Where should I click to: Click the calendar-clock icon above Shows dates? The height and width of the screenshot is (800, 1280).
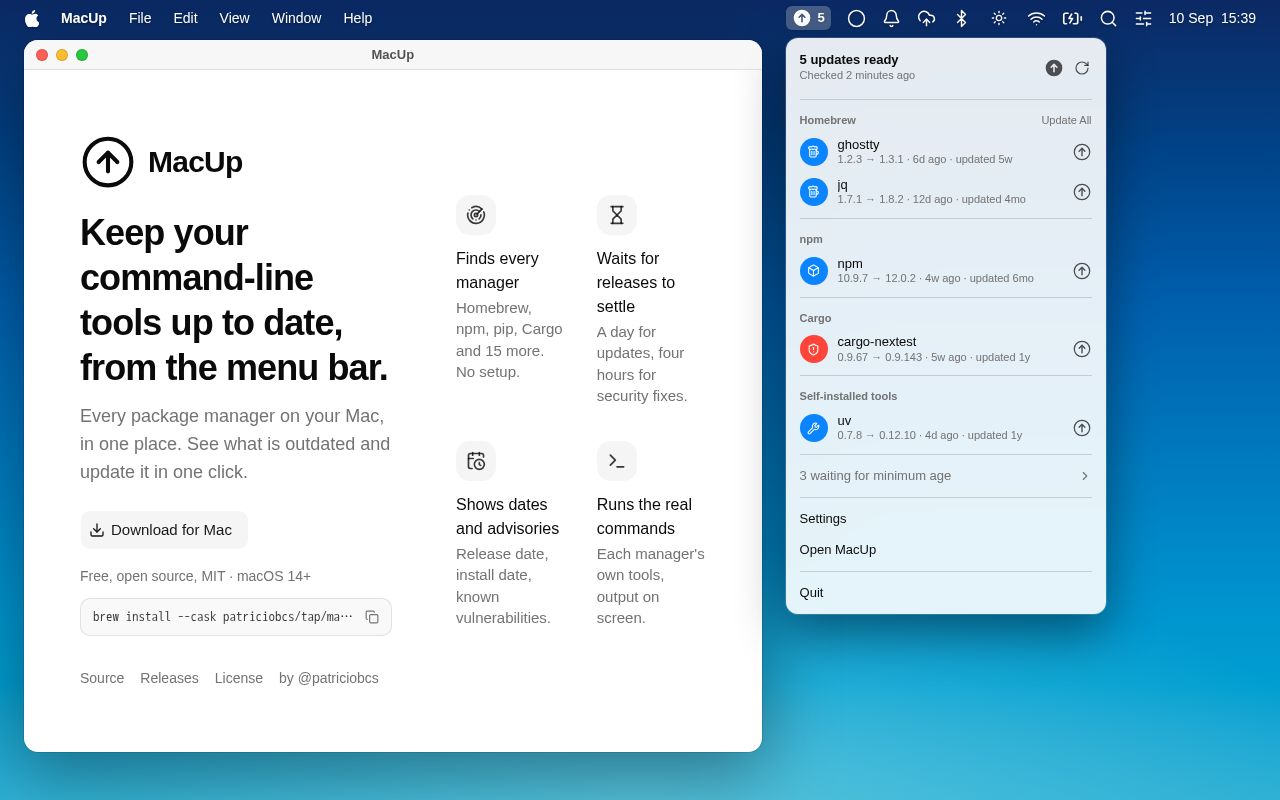476,461
